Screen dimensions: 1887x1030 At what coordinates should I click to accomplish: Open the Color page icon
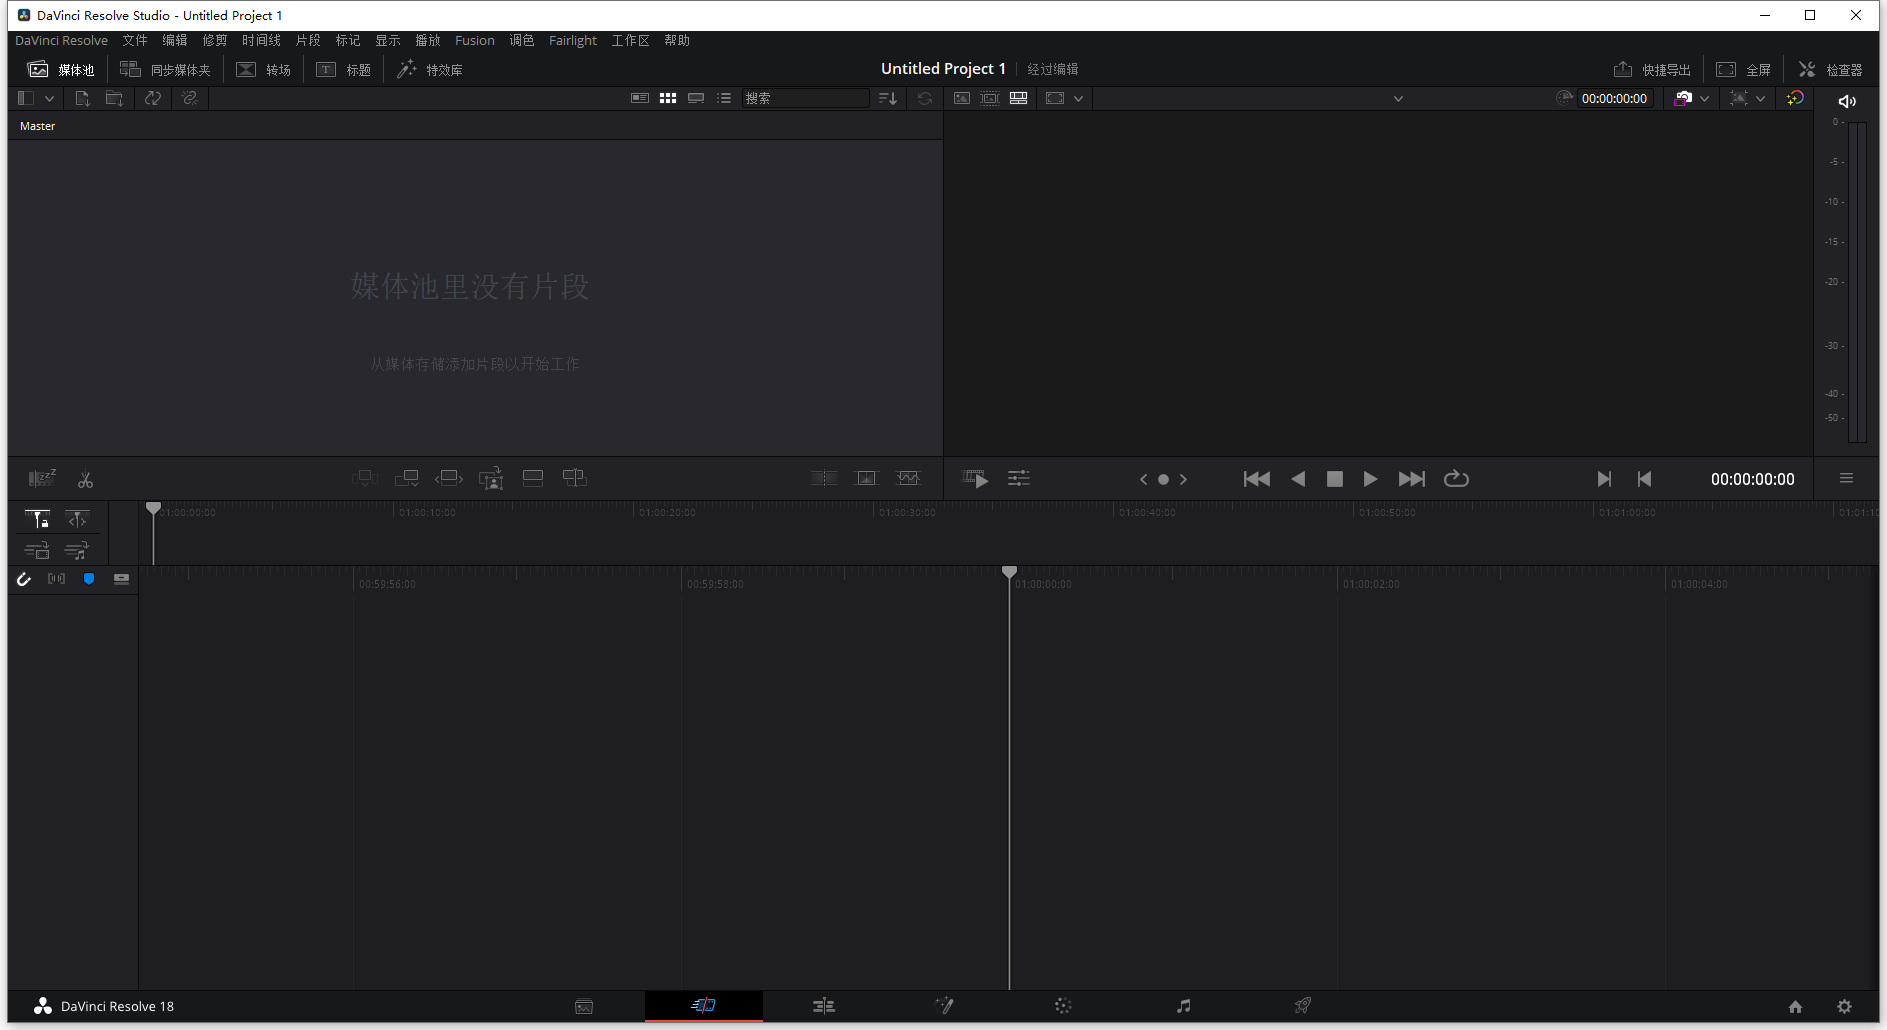[1063, 1006]
